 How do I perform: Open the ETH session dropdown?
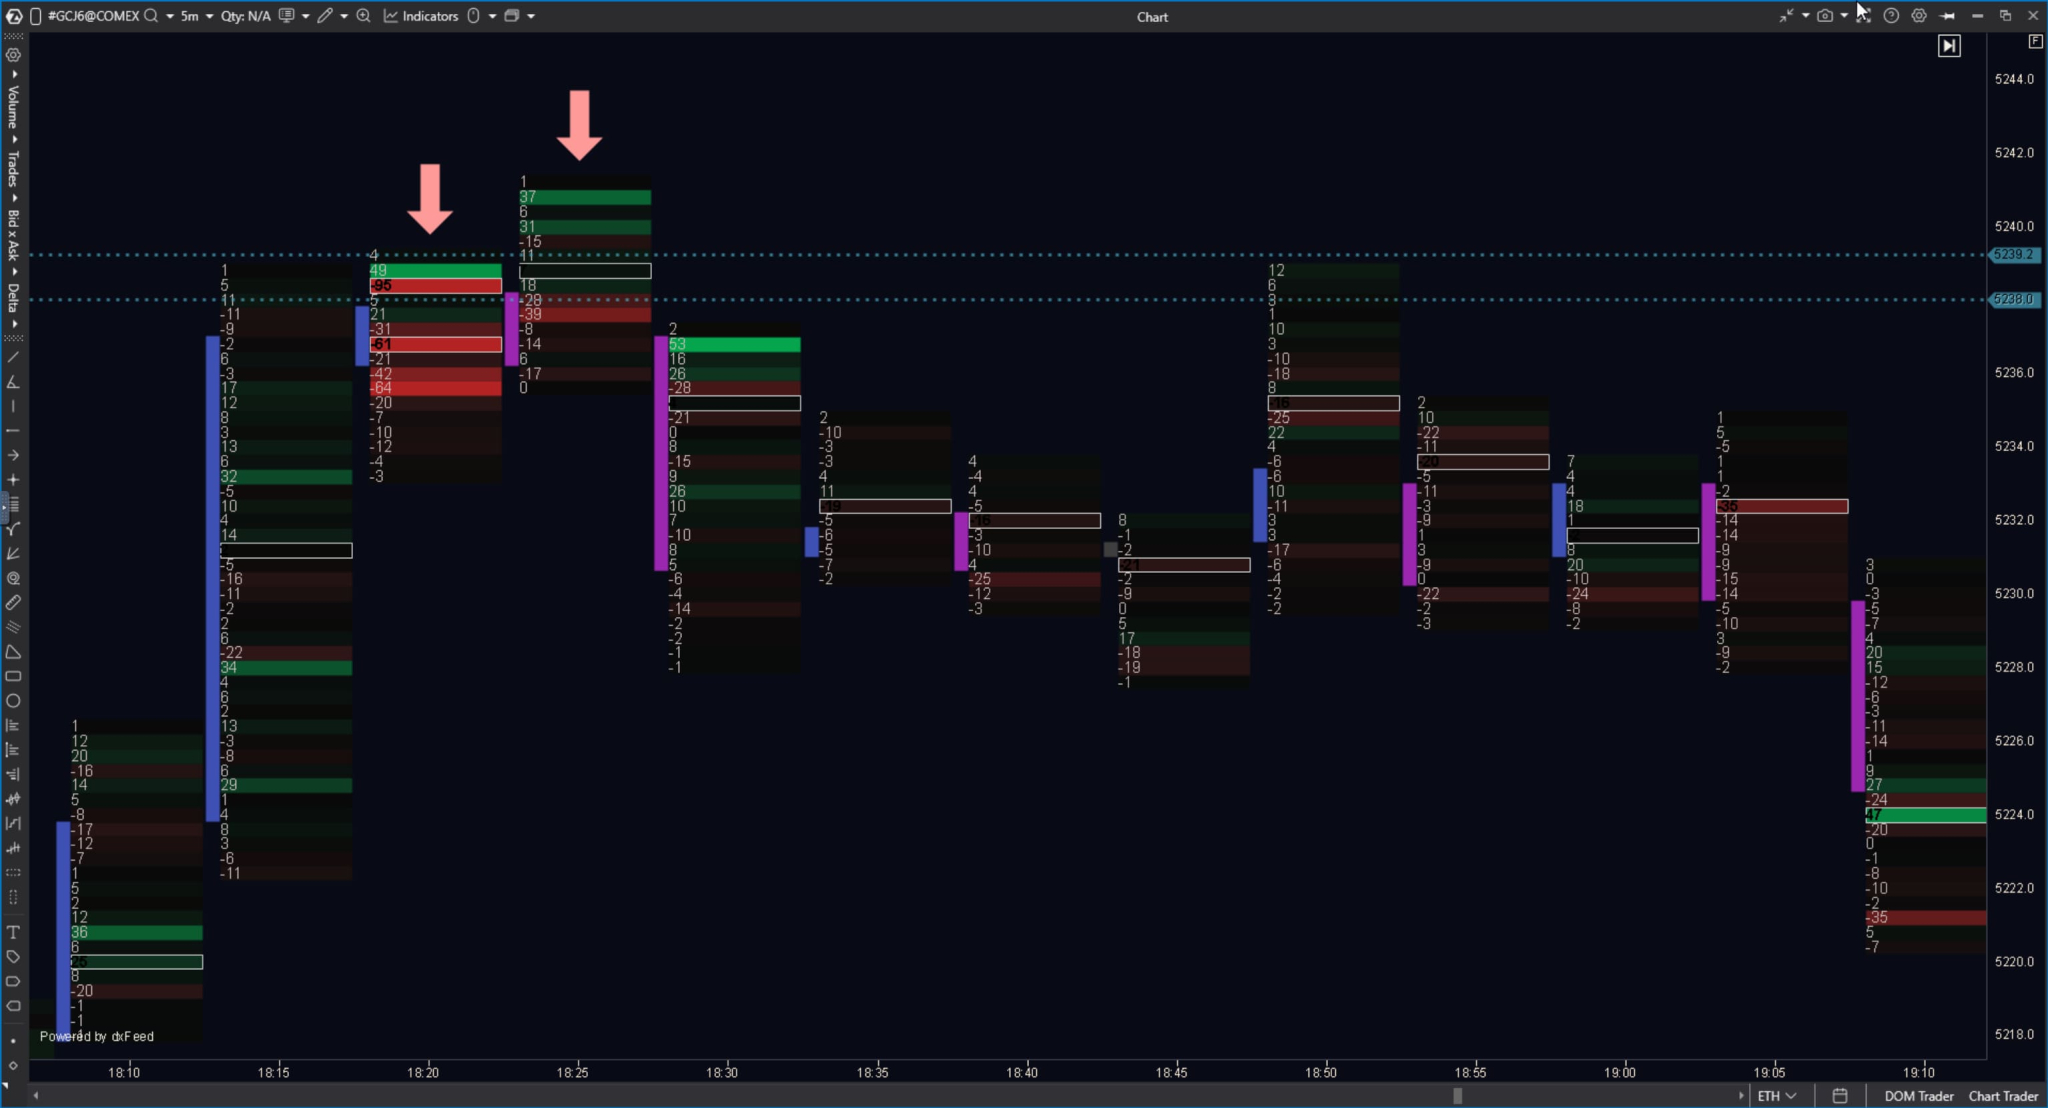(x=1777, y=1096)
